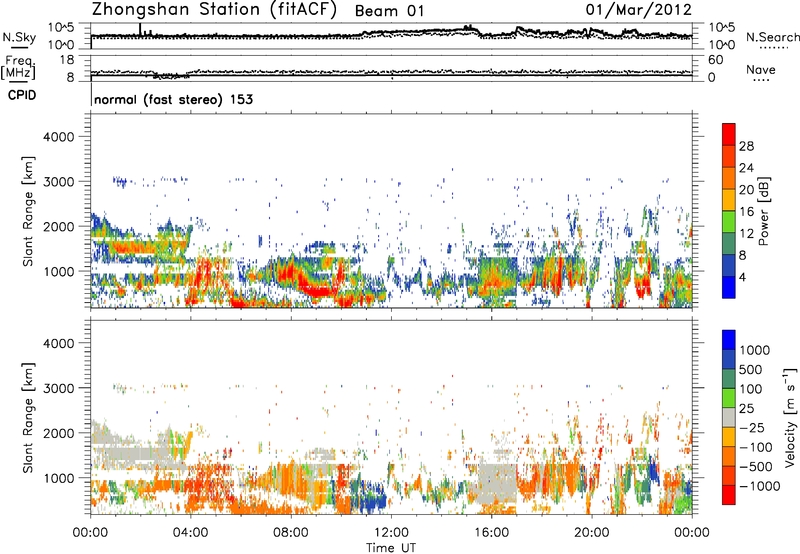Click the 01/Mar/2012 date text
Screen dimensions: 800x554
639,10
